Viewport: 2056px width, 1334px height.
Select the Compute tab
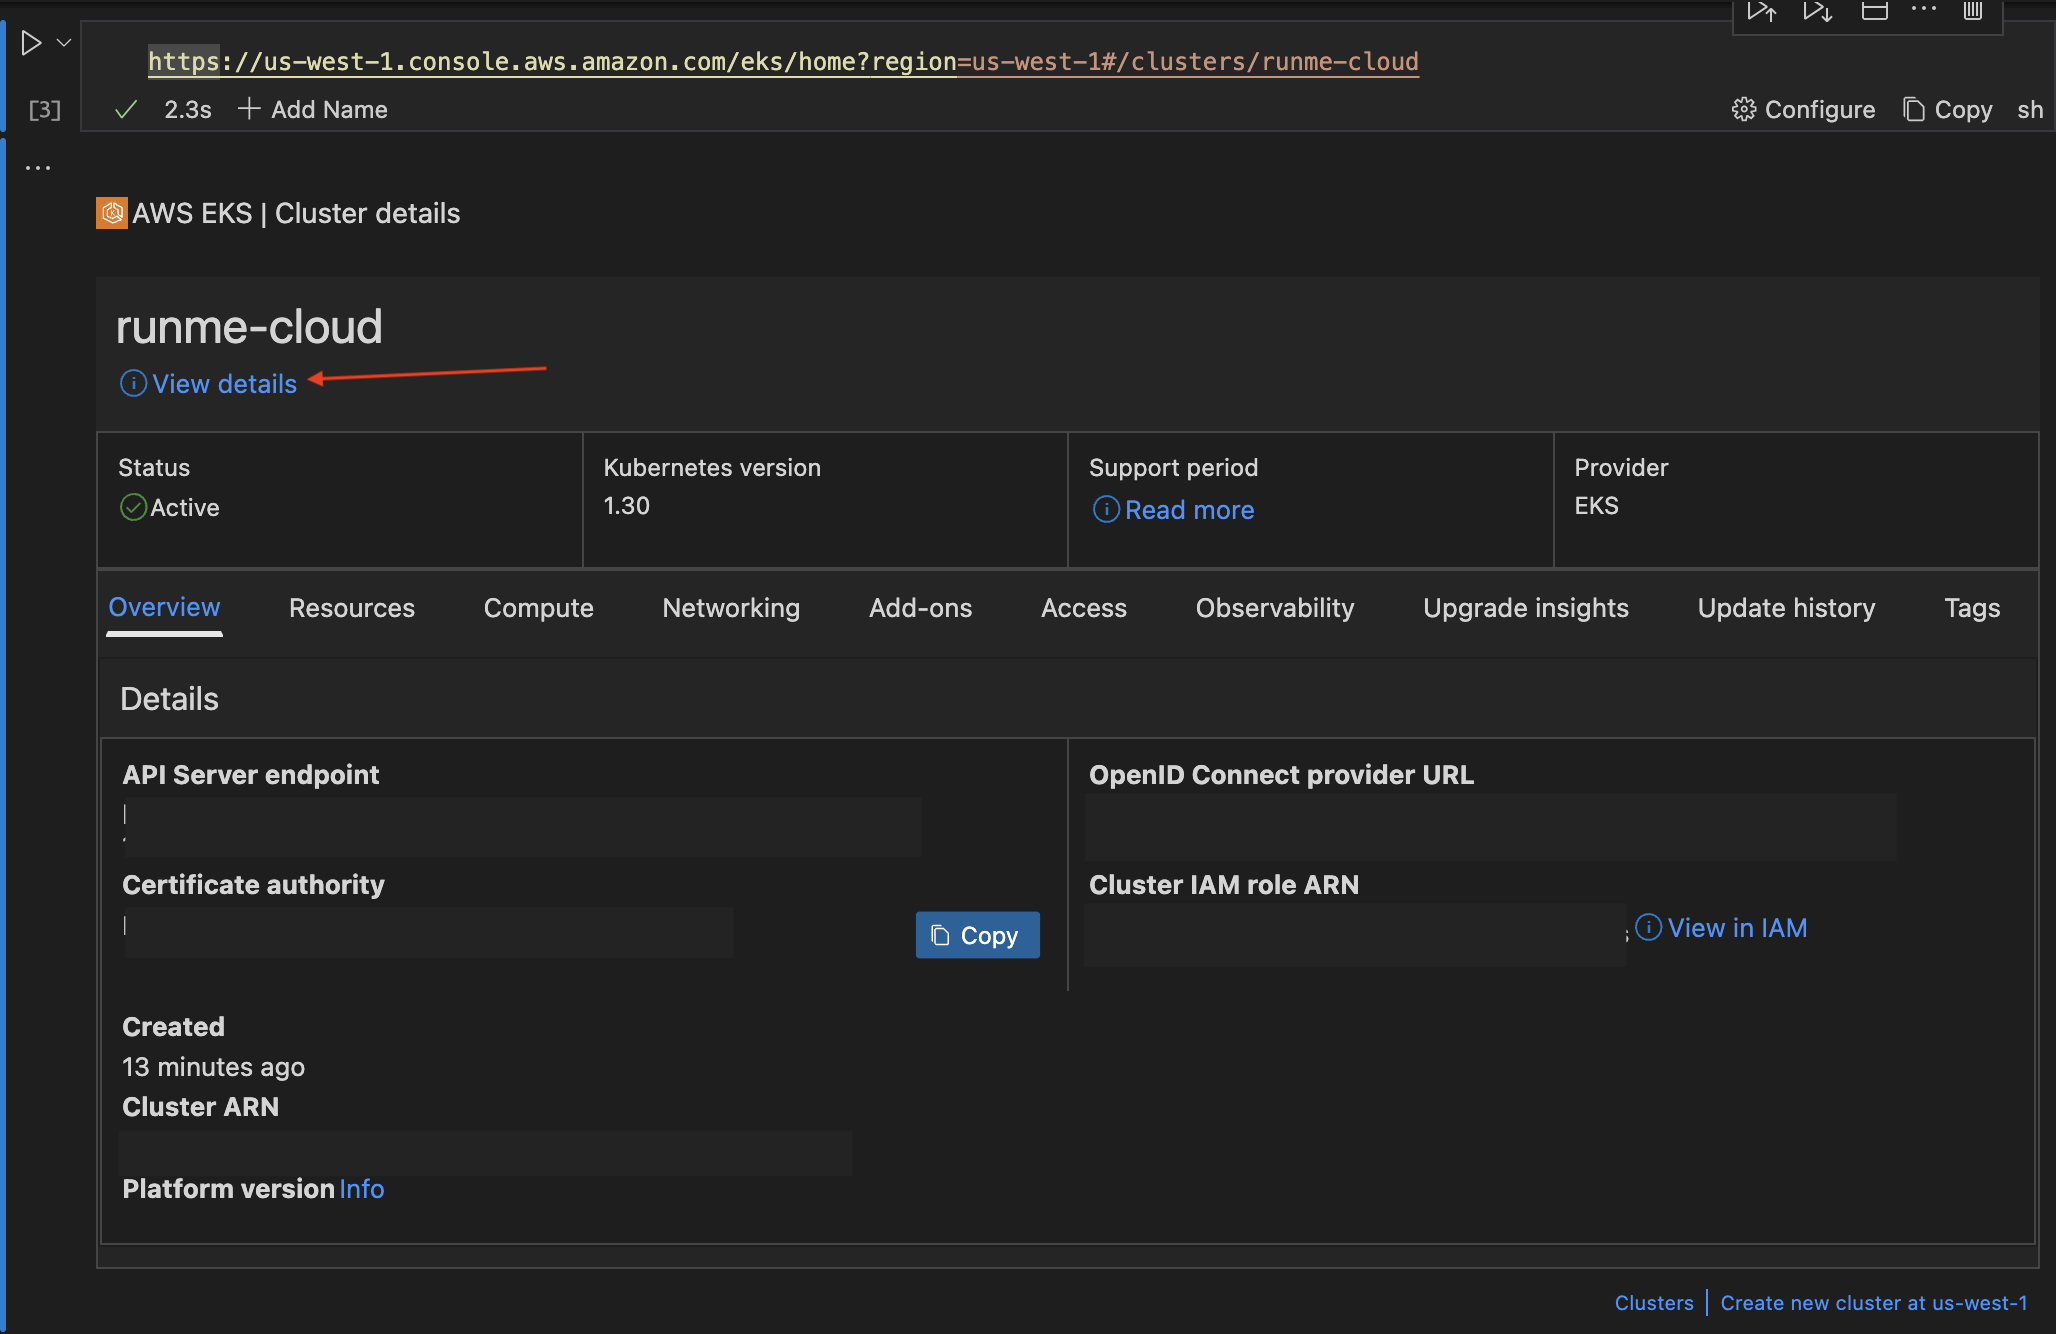pyautogui.click(x=538, y=607)
